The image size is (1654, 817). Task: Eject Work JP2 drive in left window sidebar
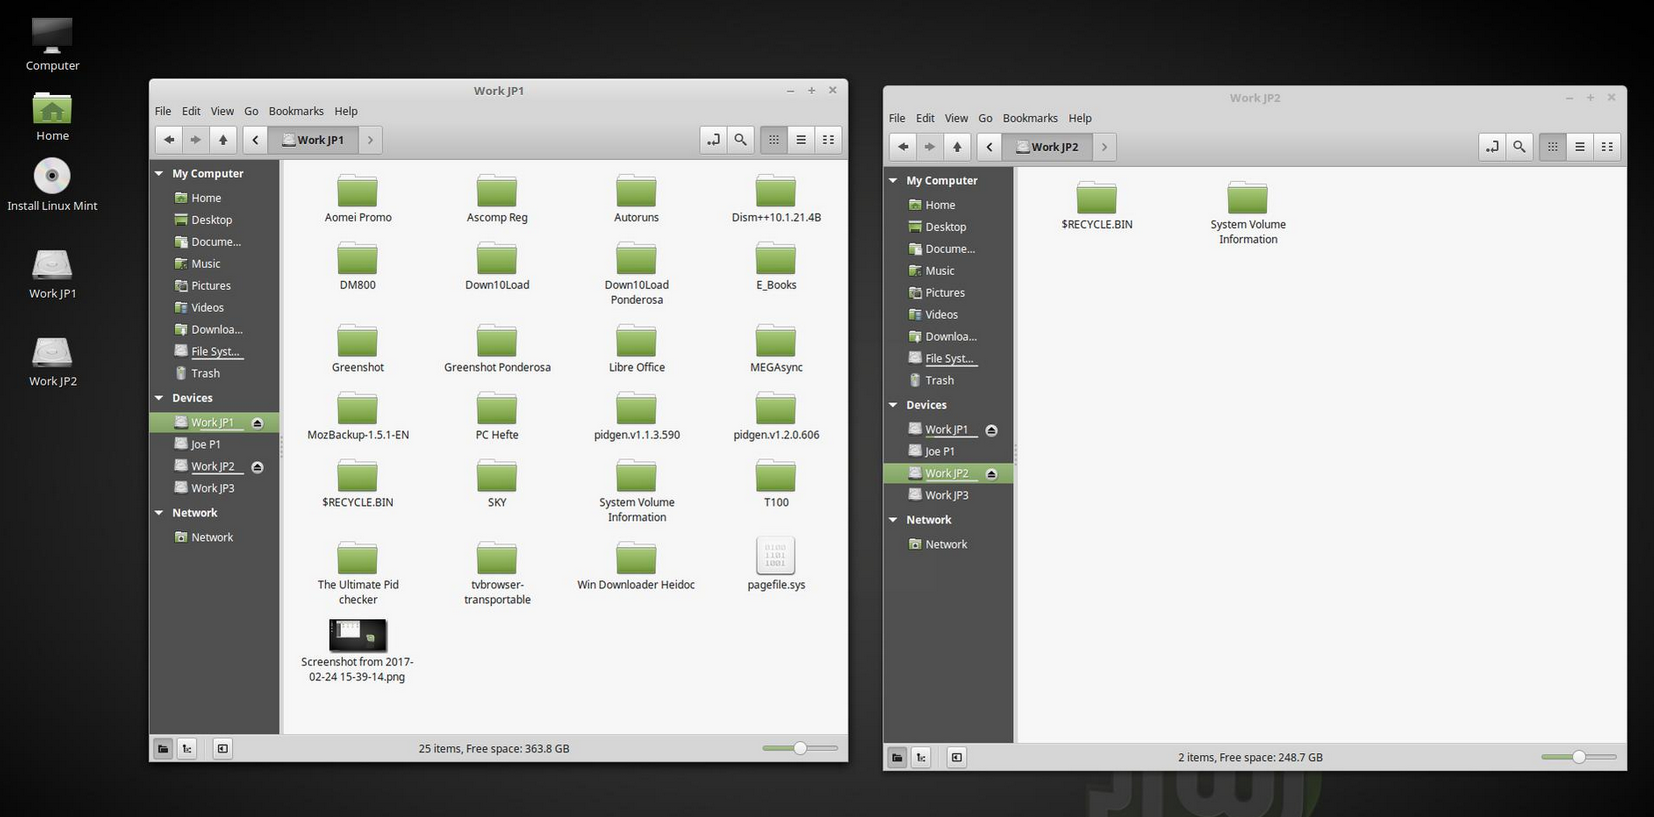tap(257, 467)
